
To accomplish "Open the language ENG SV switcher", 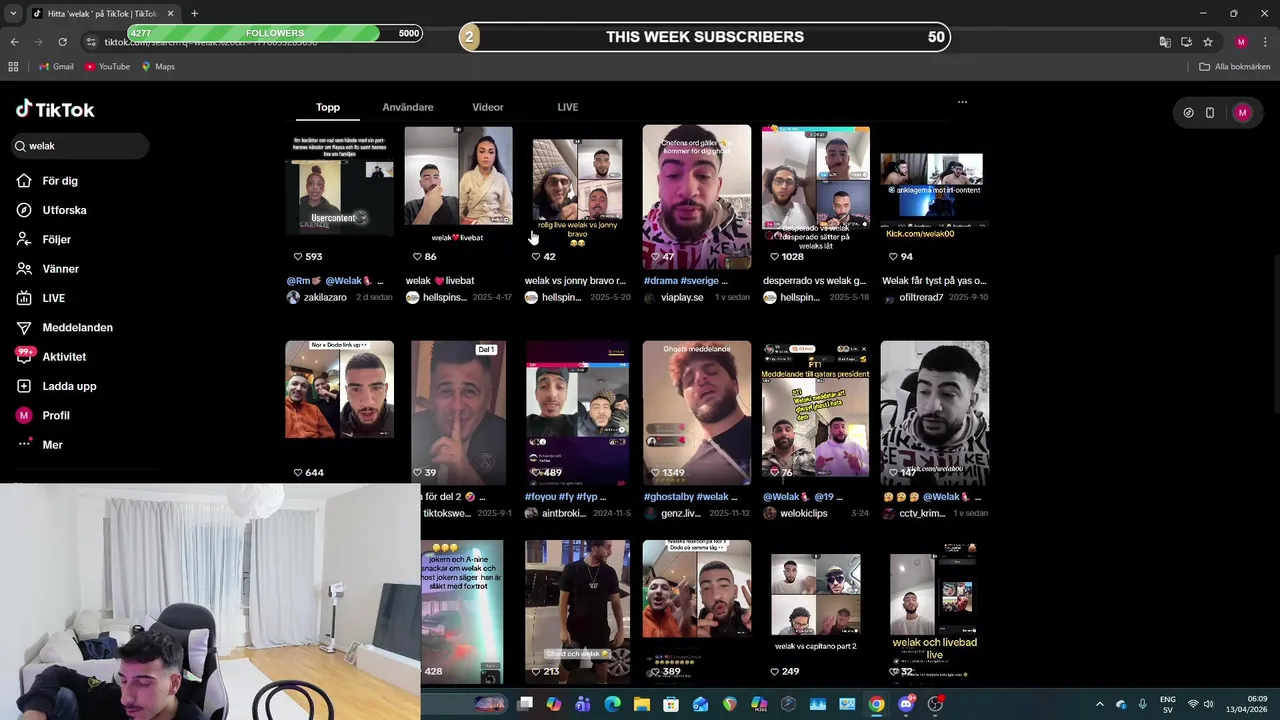I will (1167, 704).
